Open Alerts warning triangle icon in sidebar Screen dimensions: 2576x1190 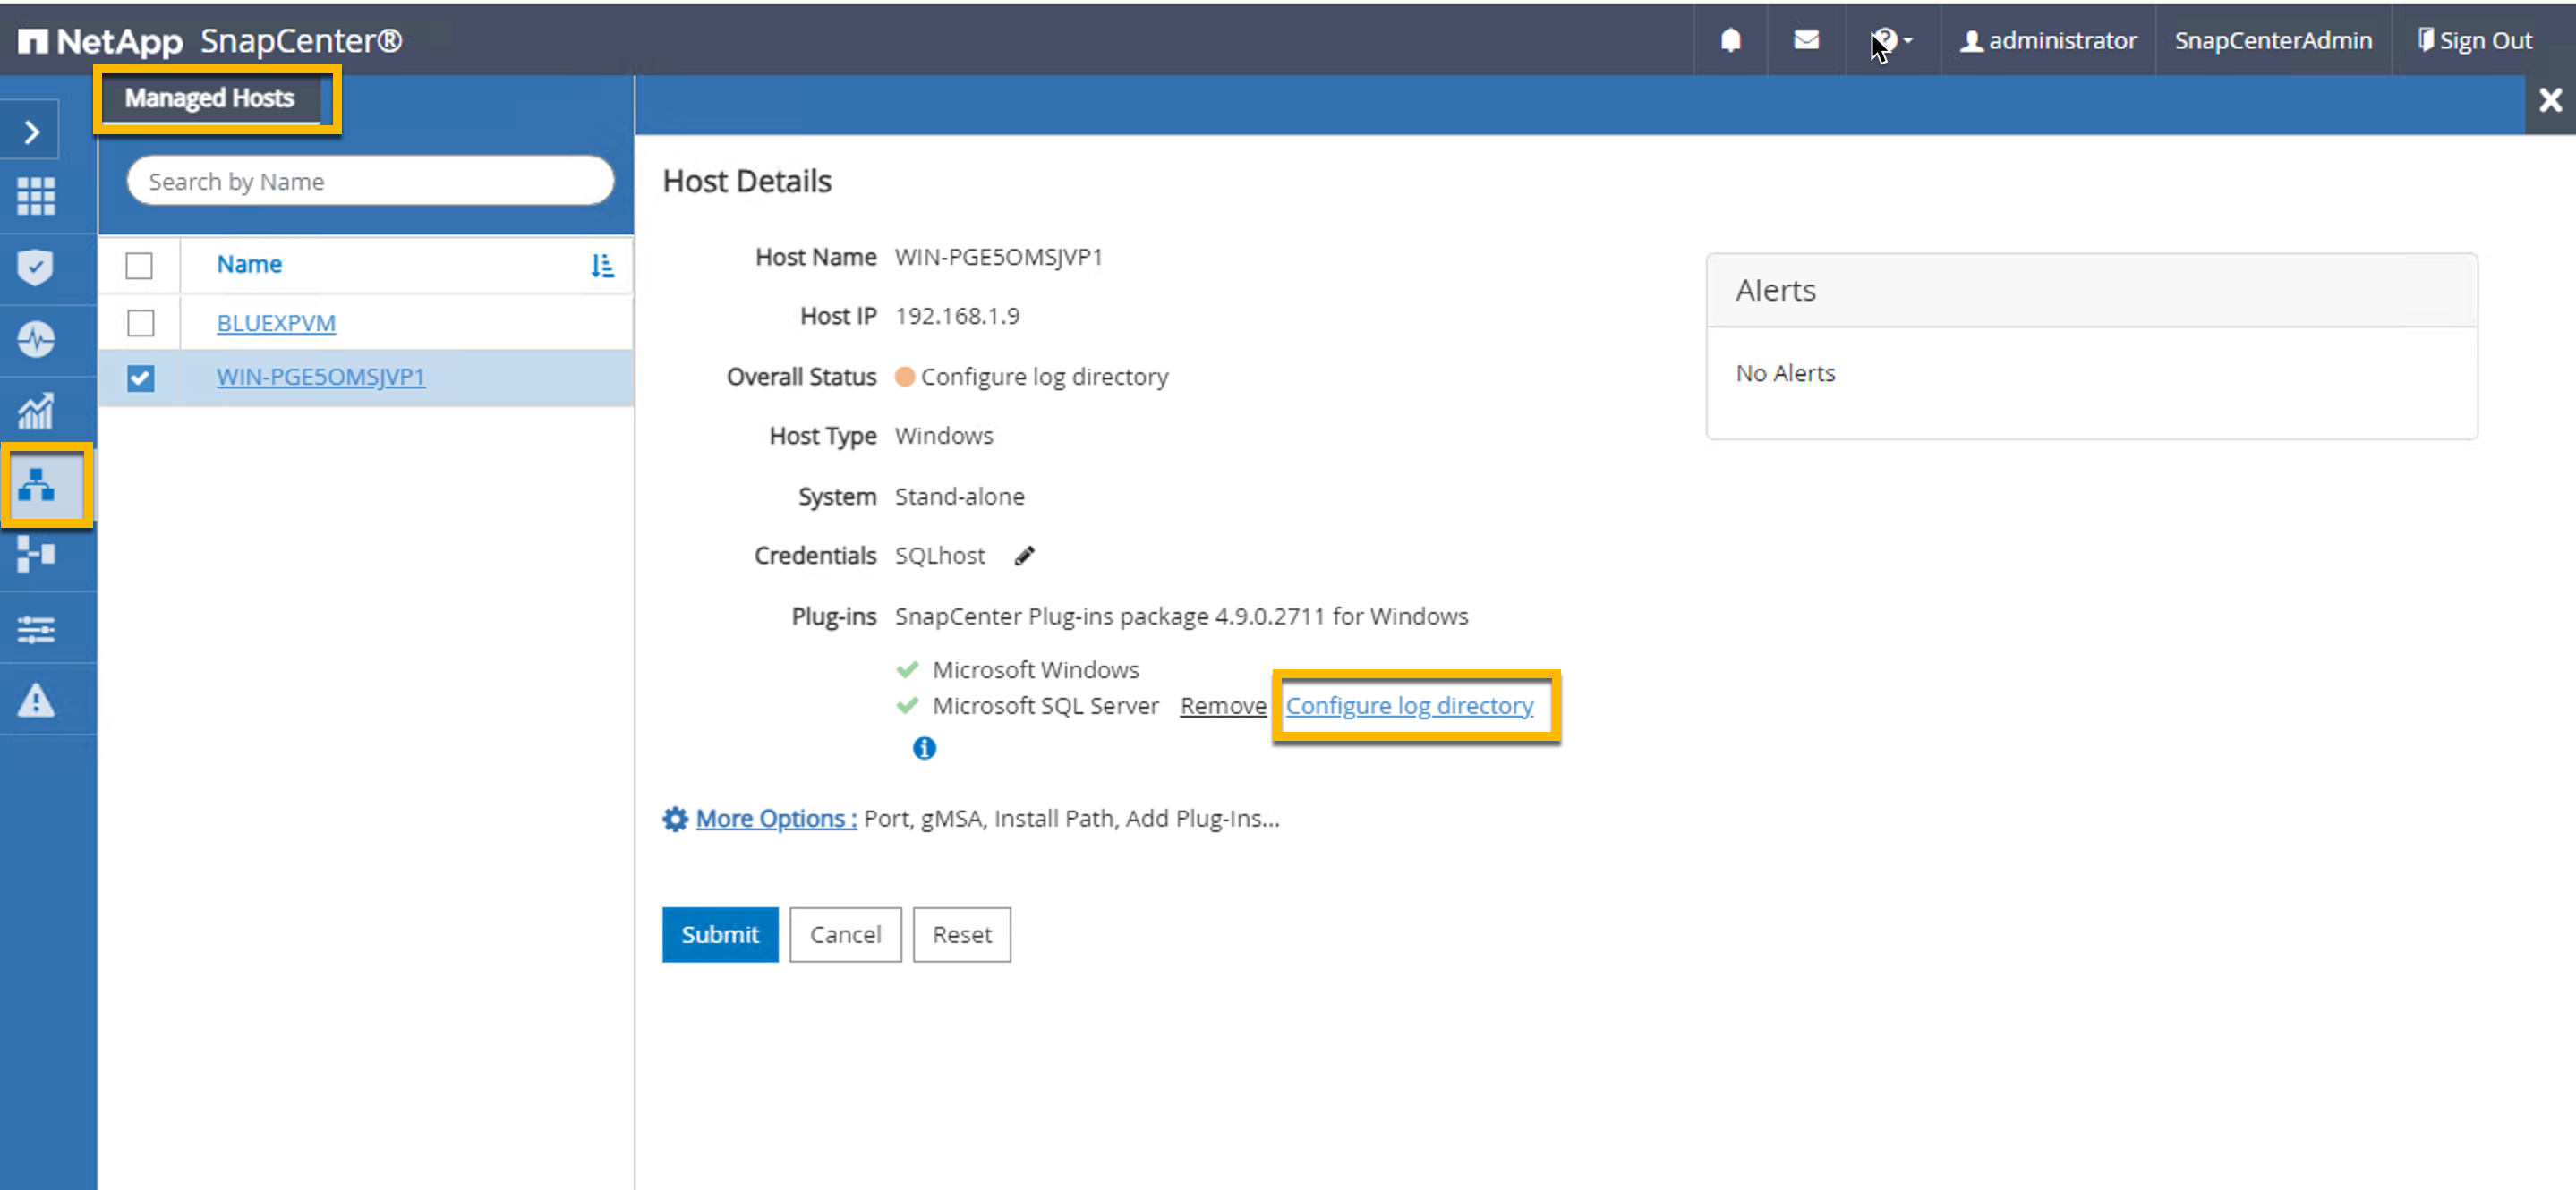point(36,700)
